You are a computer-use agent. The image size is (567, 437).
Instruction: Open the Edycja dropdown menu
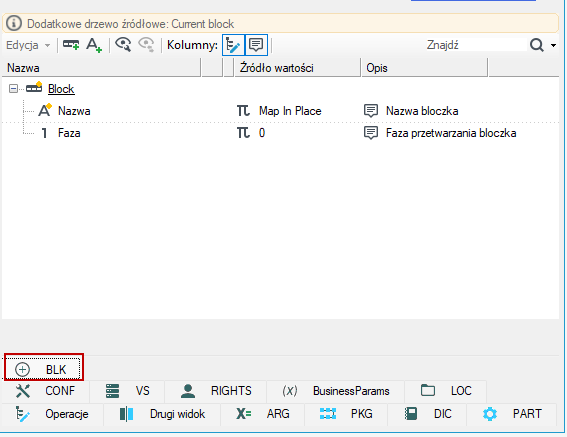coord(28,45)
